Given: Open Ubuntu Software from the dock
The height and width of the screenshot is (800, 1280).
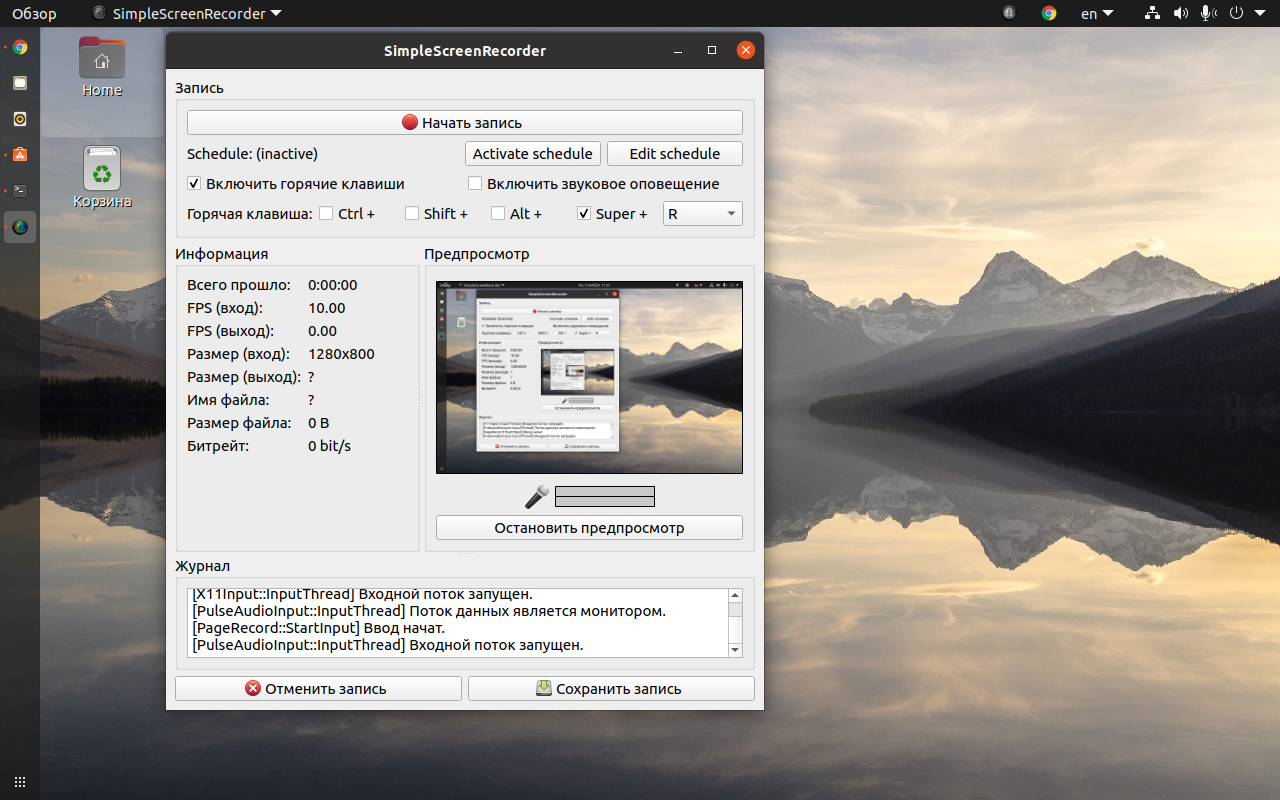Looking at the screenshot, I should click(20, 154).
